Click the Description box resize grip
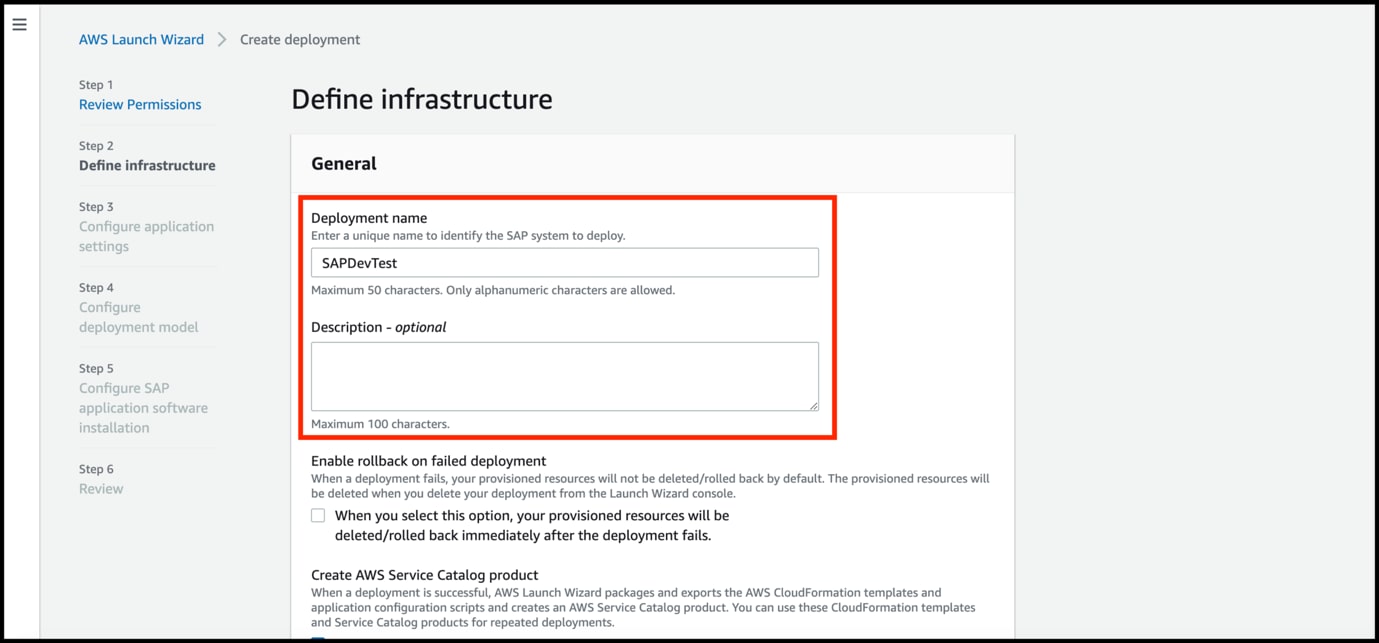The width and height of the screenshot is (1379, 643). pyautogui.click(x=812, y=404)
